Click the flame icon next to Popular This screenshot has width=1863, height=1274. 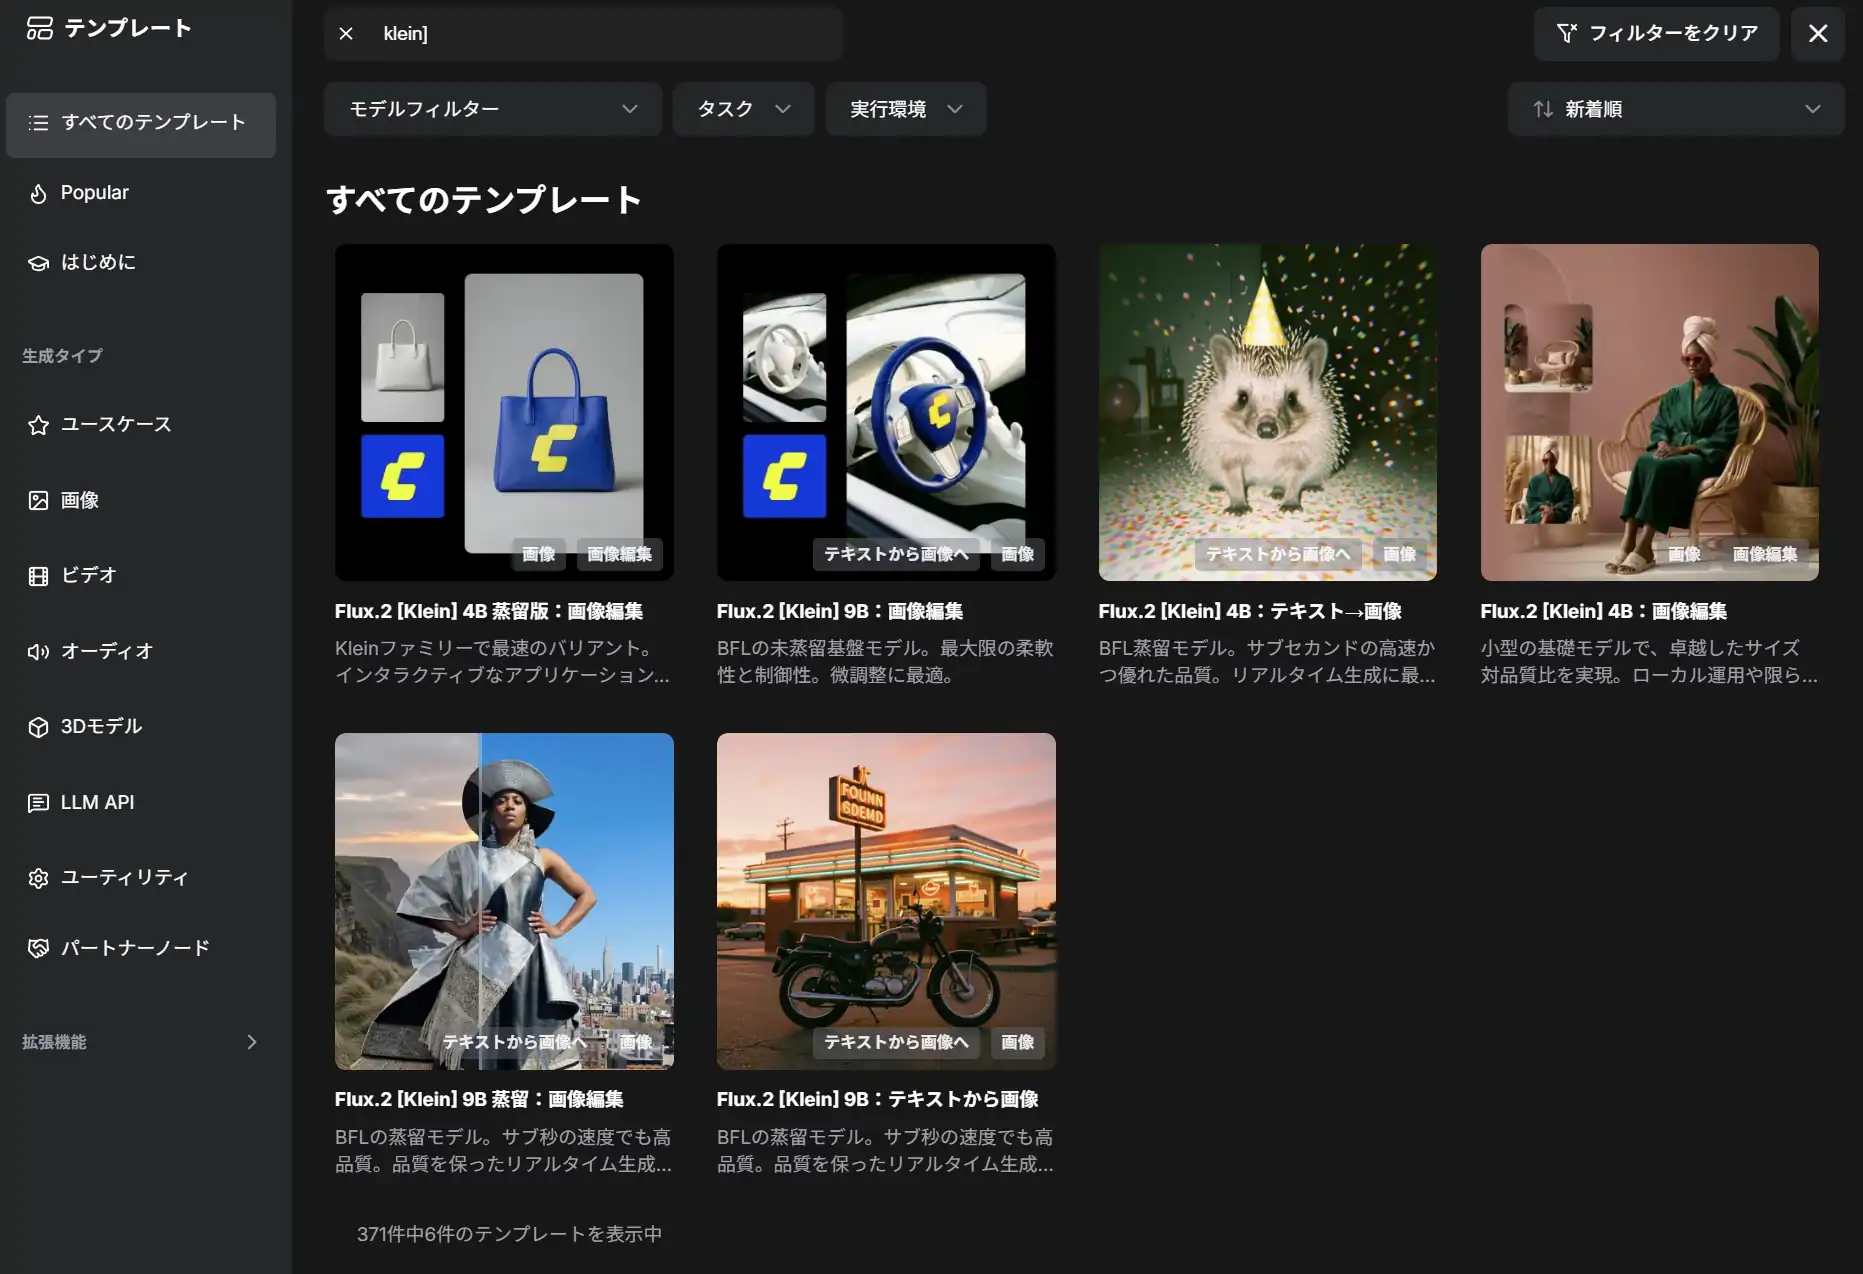click(38, 193)
